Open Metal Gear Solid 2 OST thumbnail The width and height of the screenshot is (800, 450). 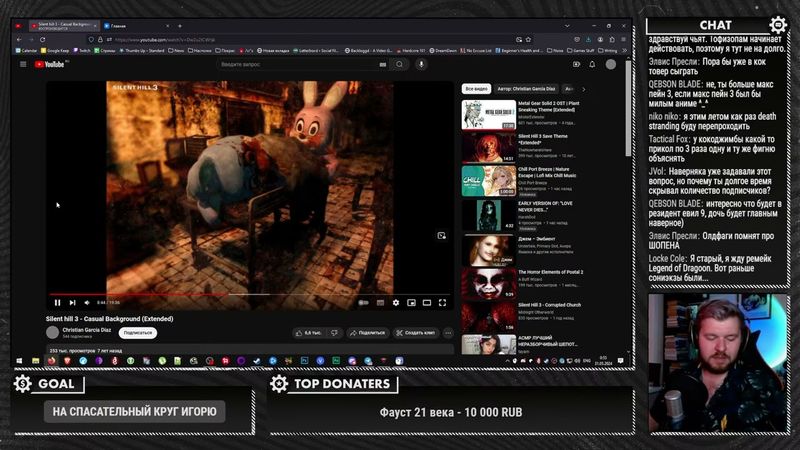(489, 115)
